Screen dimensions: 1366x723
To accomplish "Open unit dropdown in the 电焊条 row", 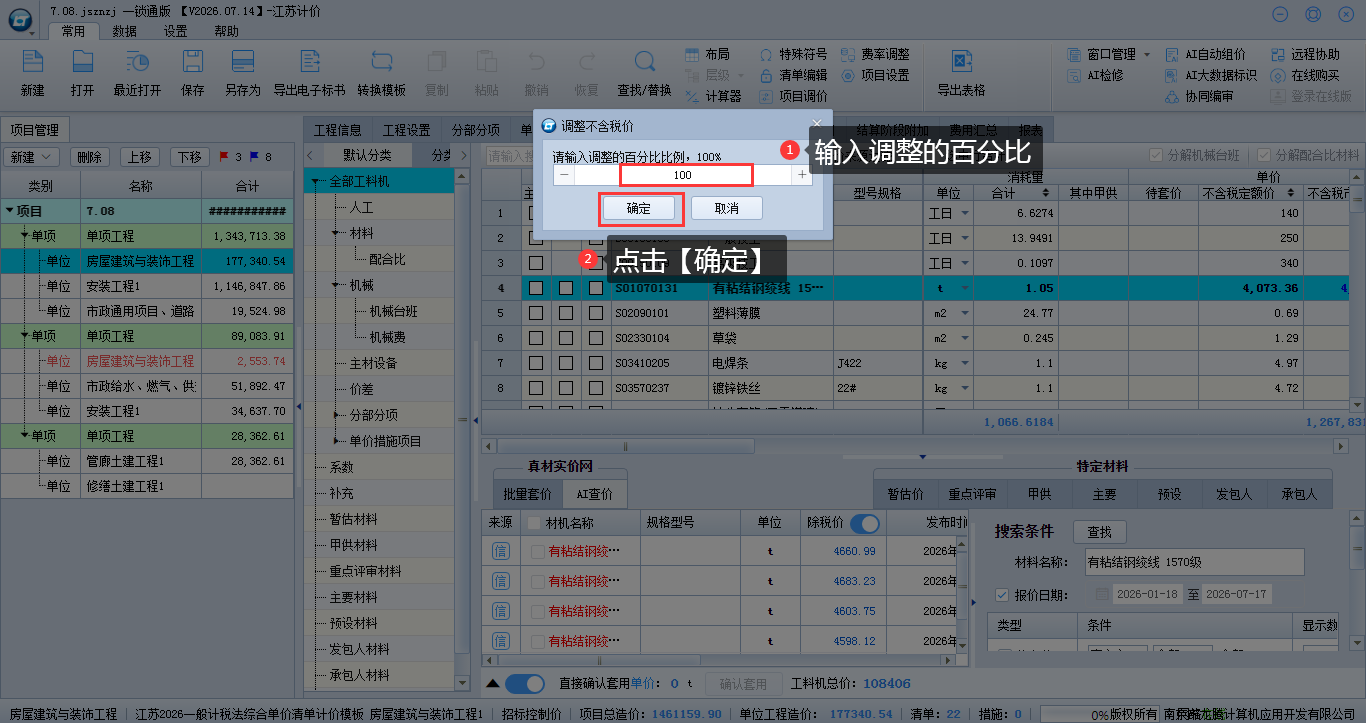I will tap(966, 363).
